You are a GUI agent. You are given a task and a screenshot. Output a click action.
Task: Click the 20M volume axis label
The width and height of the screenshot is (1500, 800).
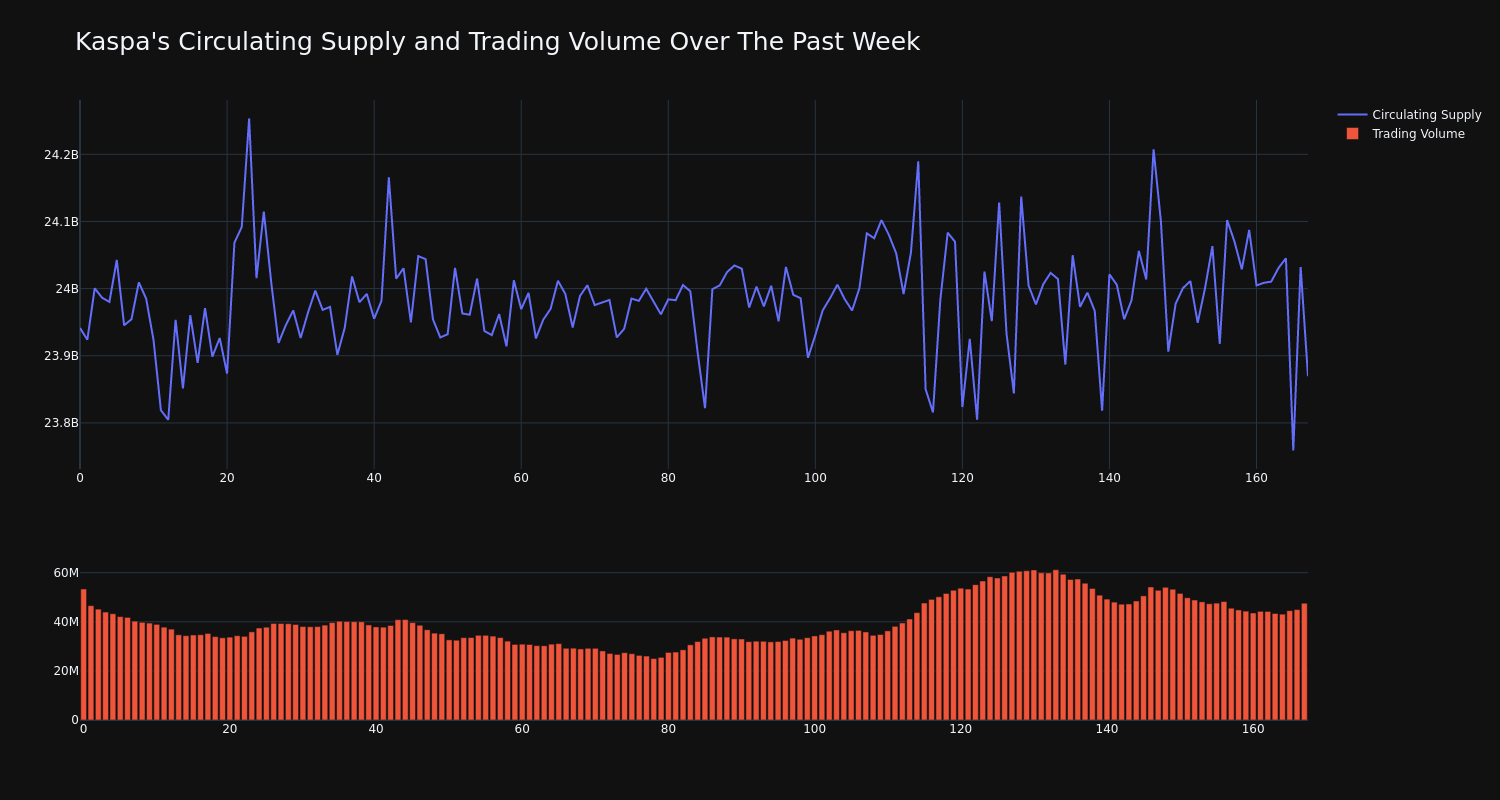pyautogui.click(x=66, y=671)
